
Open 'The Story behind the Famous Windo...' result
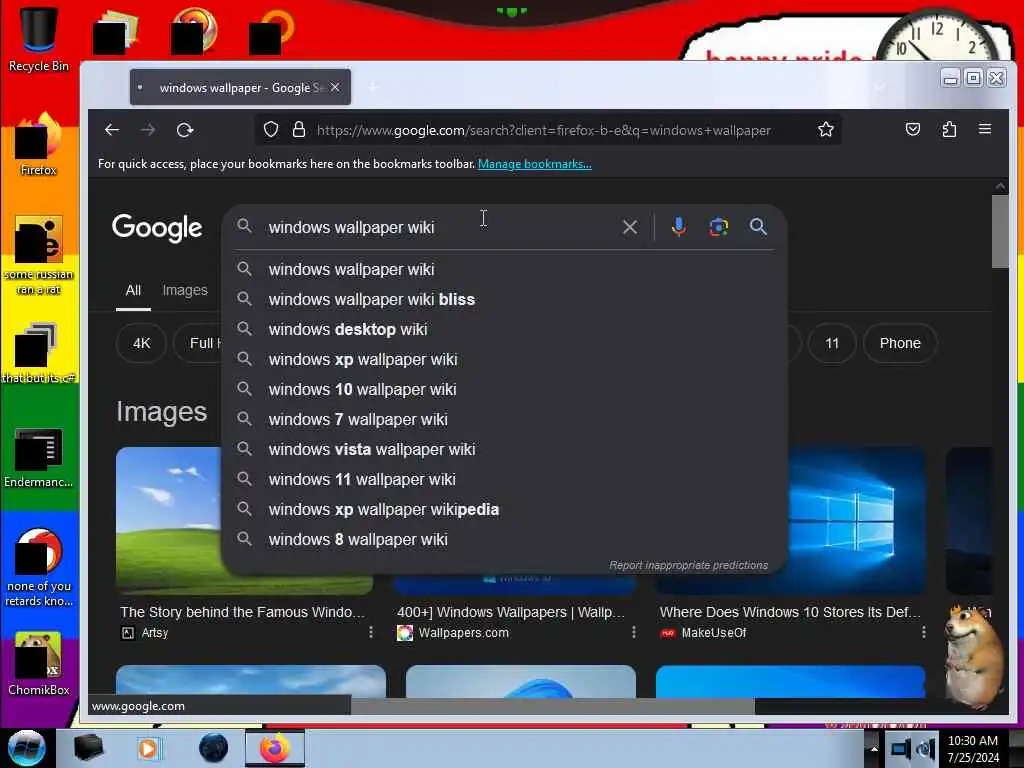242,612
